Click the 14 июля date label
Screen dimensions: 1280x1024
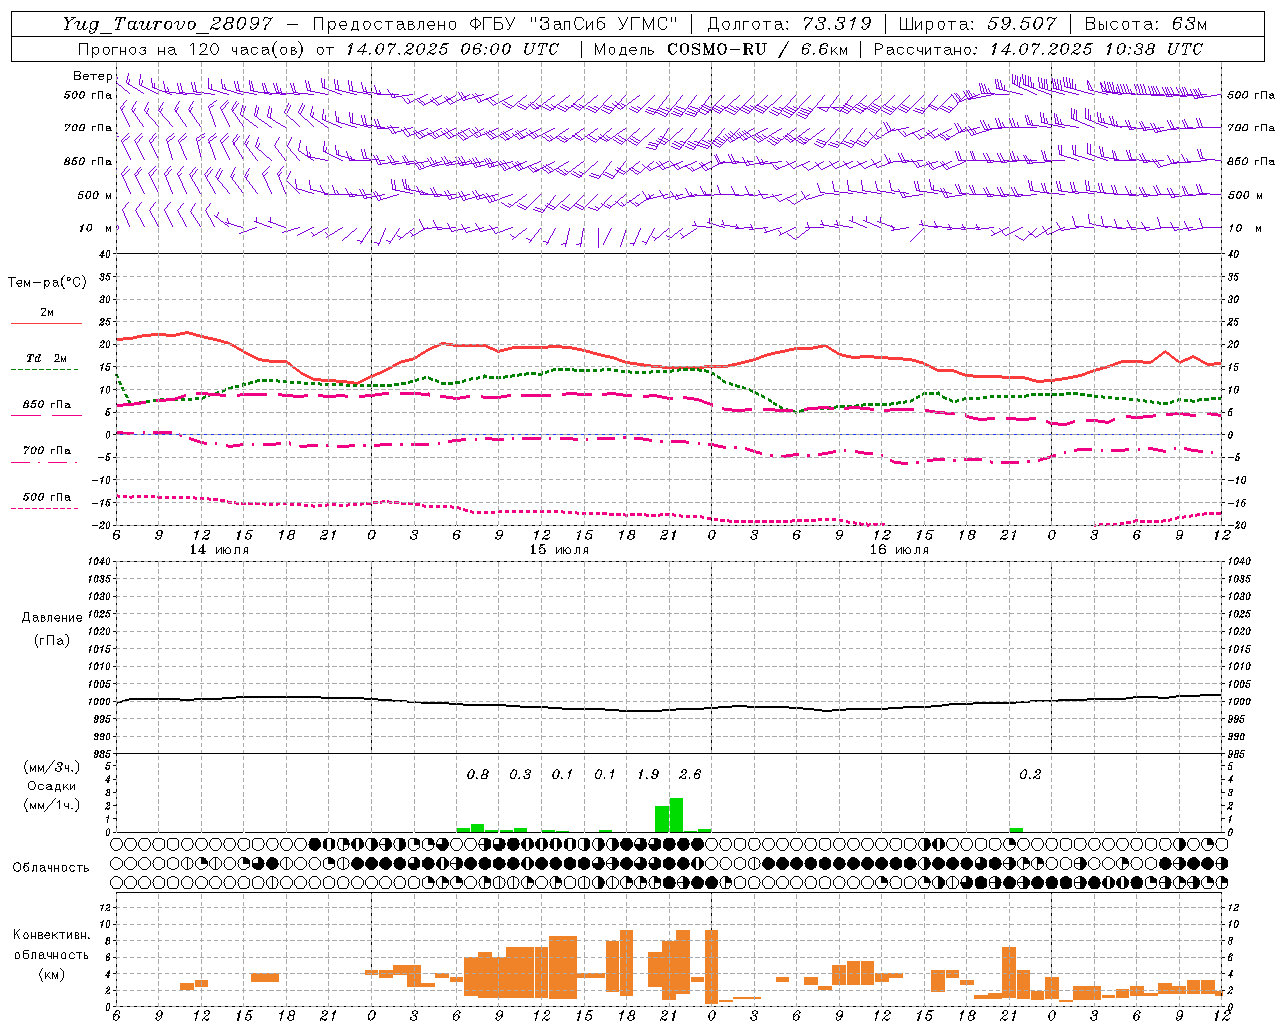point(219,550)
